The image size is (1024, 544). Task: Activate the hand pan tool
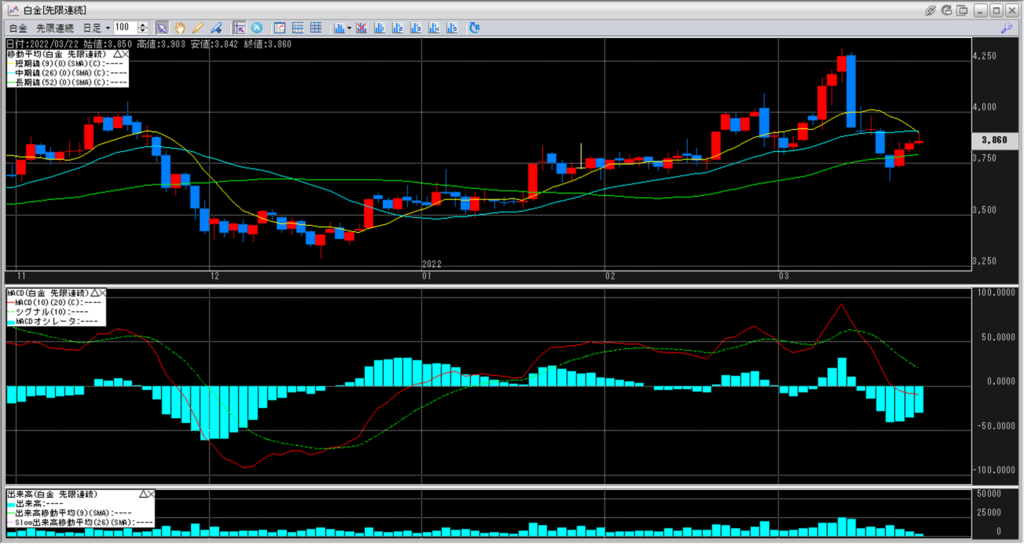[x=179, y=27]
